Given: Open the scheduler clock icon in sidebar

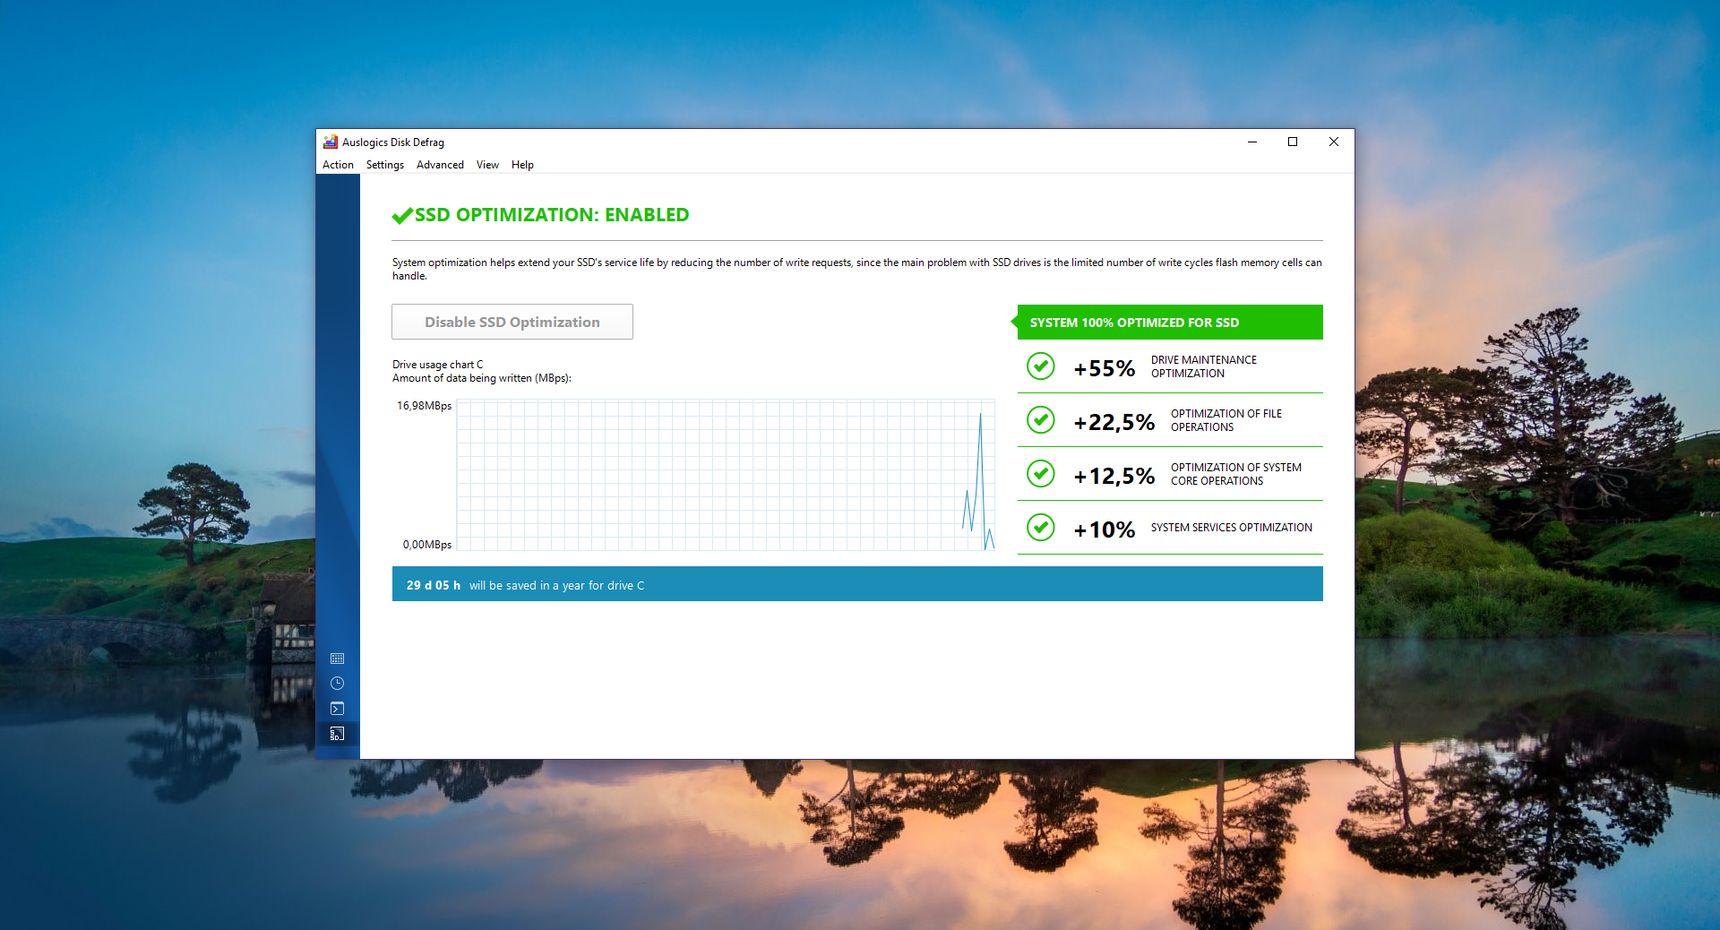Looking at the screenshot, I should coord(337,683).
